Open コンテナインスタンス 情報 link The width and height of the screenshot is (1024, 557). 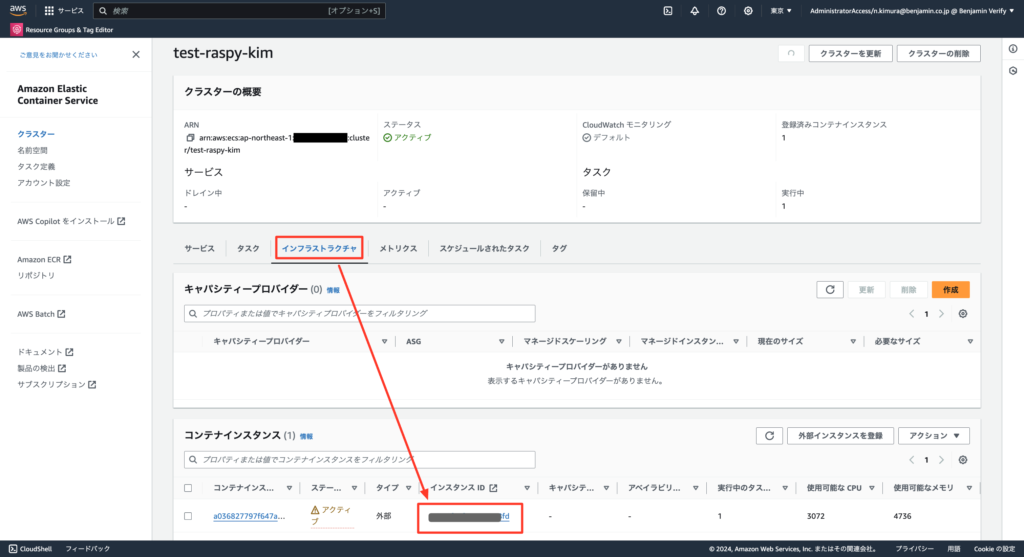coord(306,436)
